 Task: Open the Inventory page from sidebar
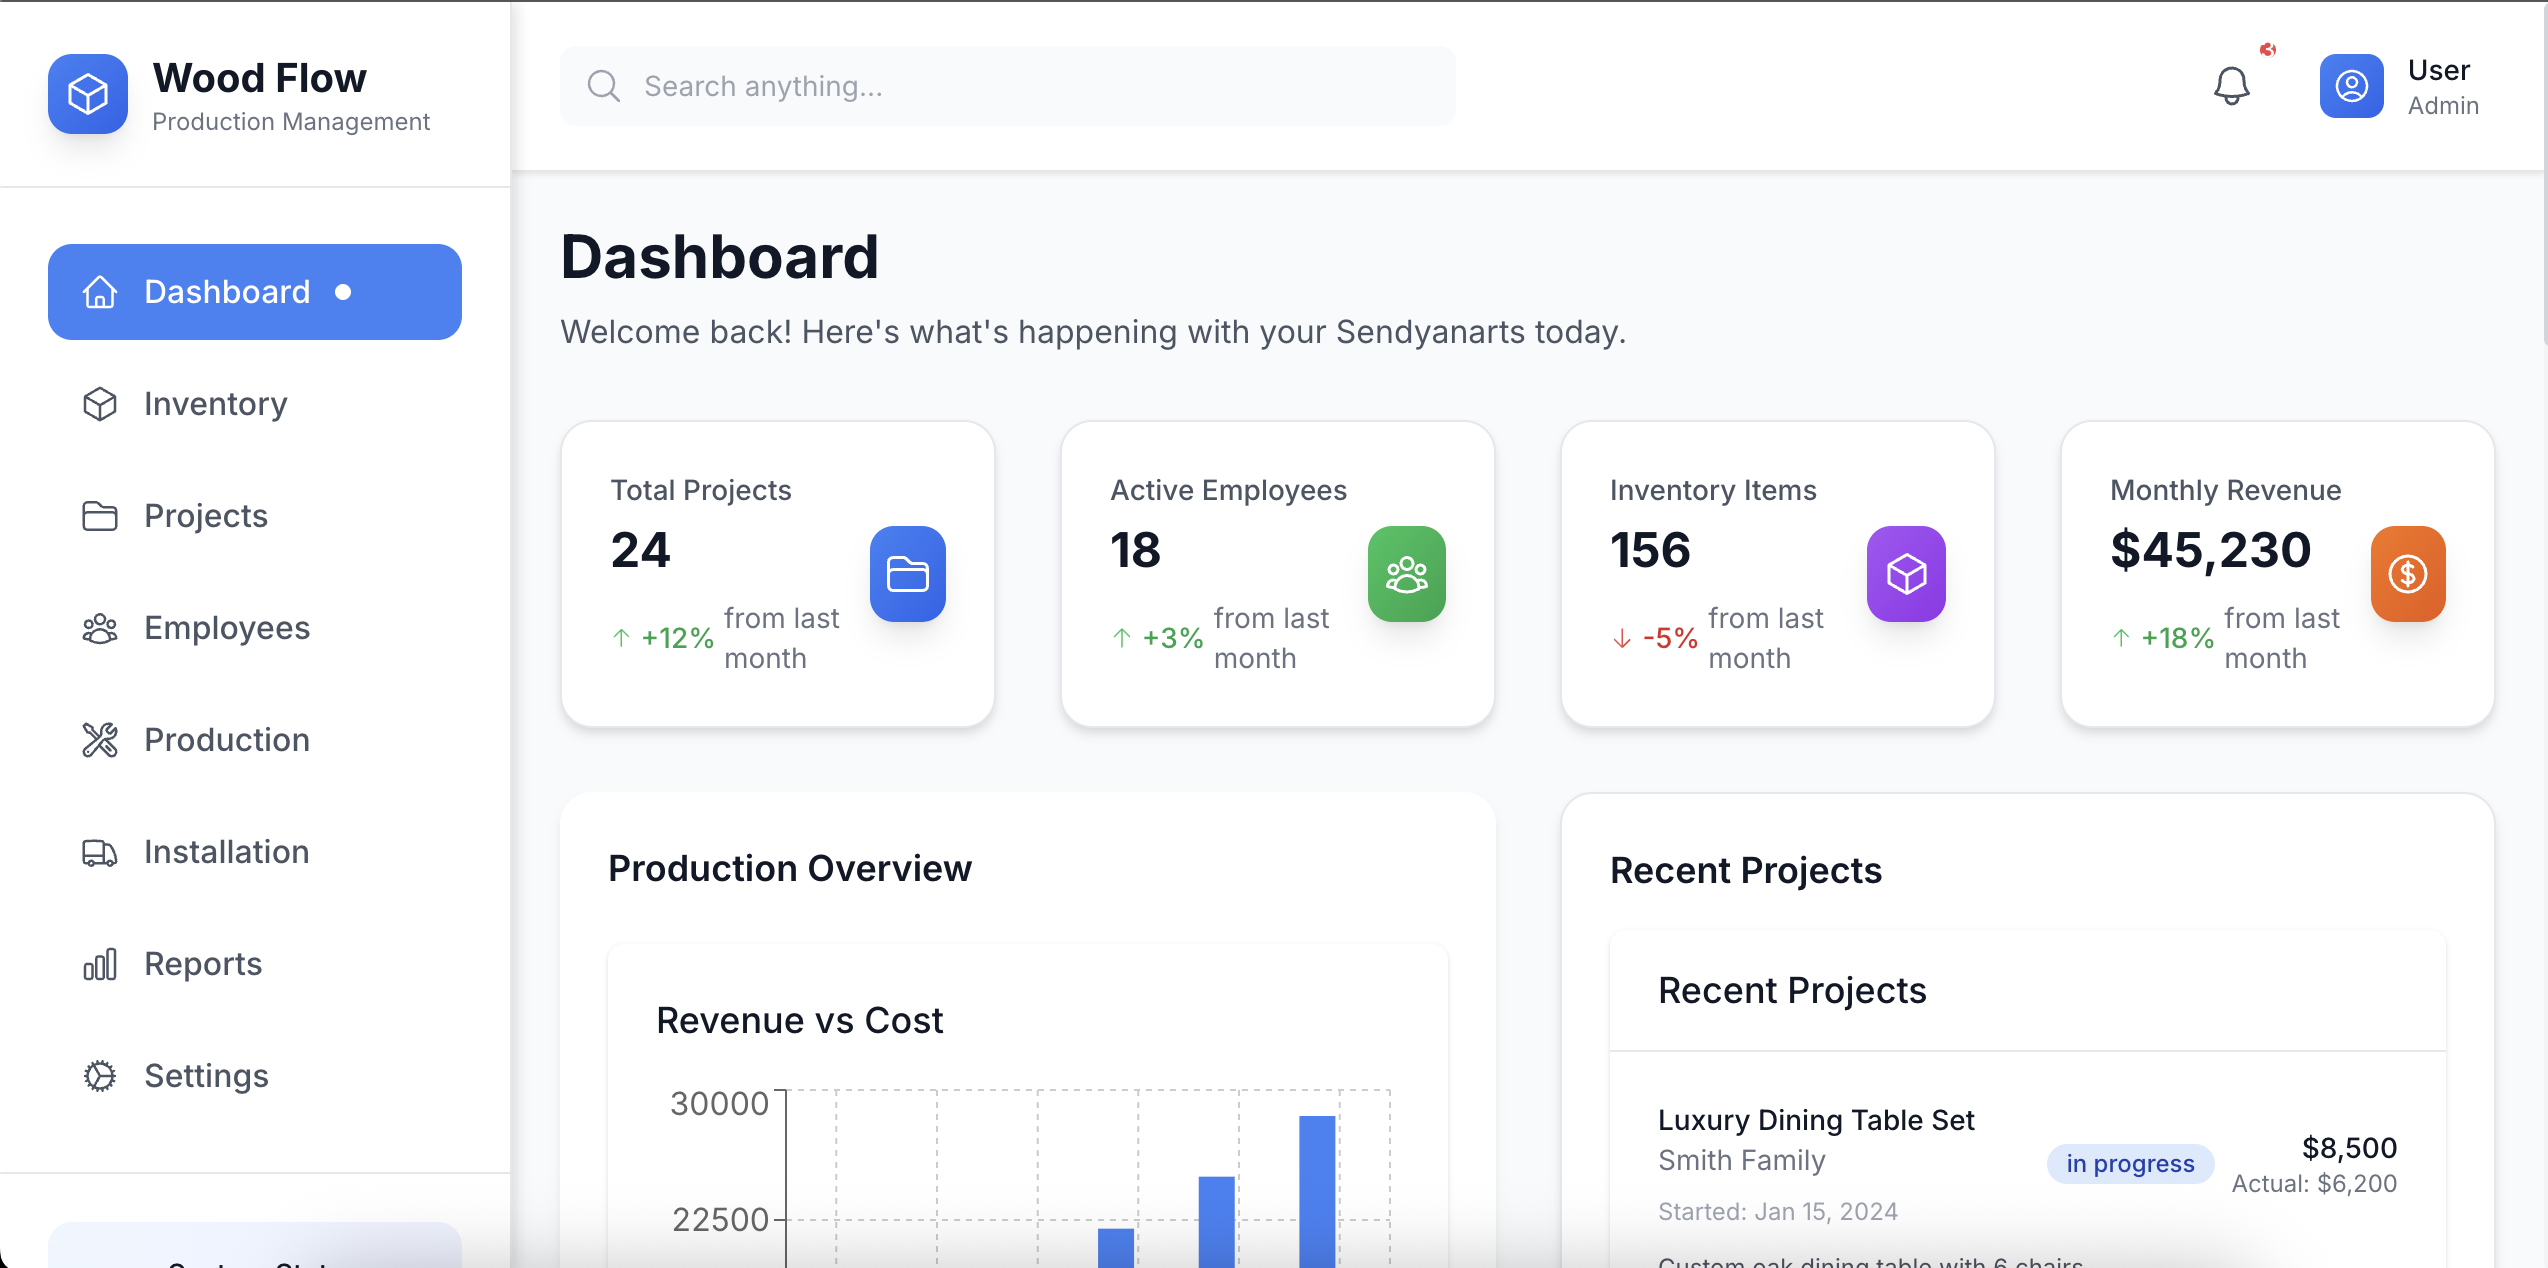[x=215, y=404]
